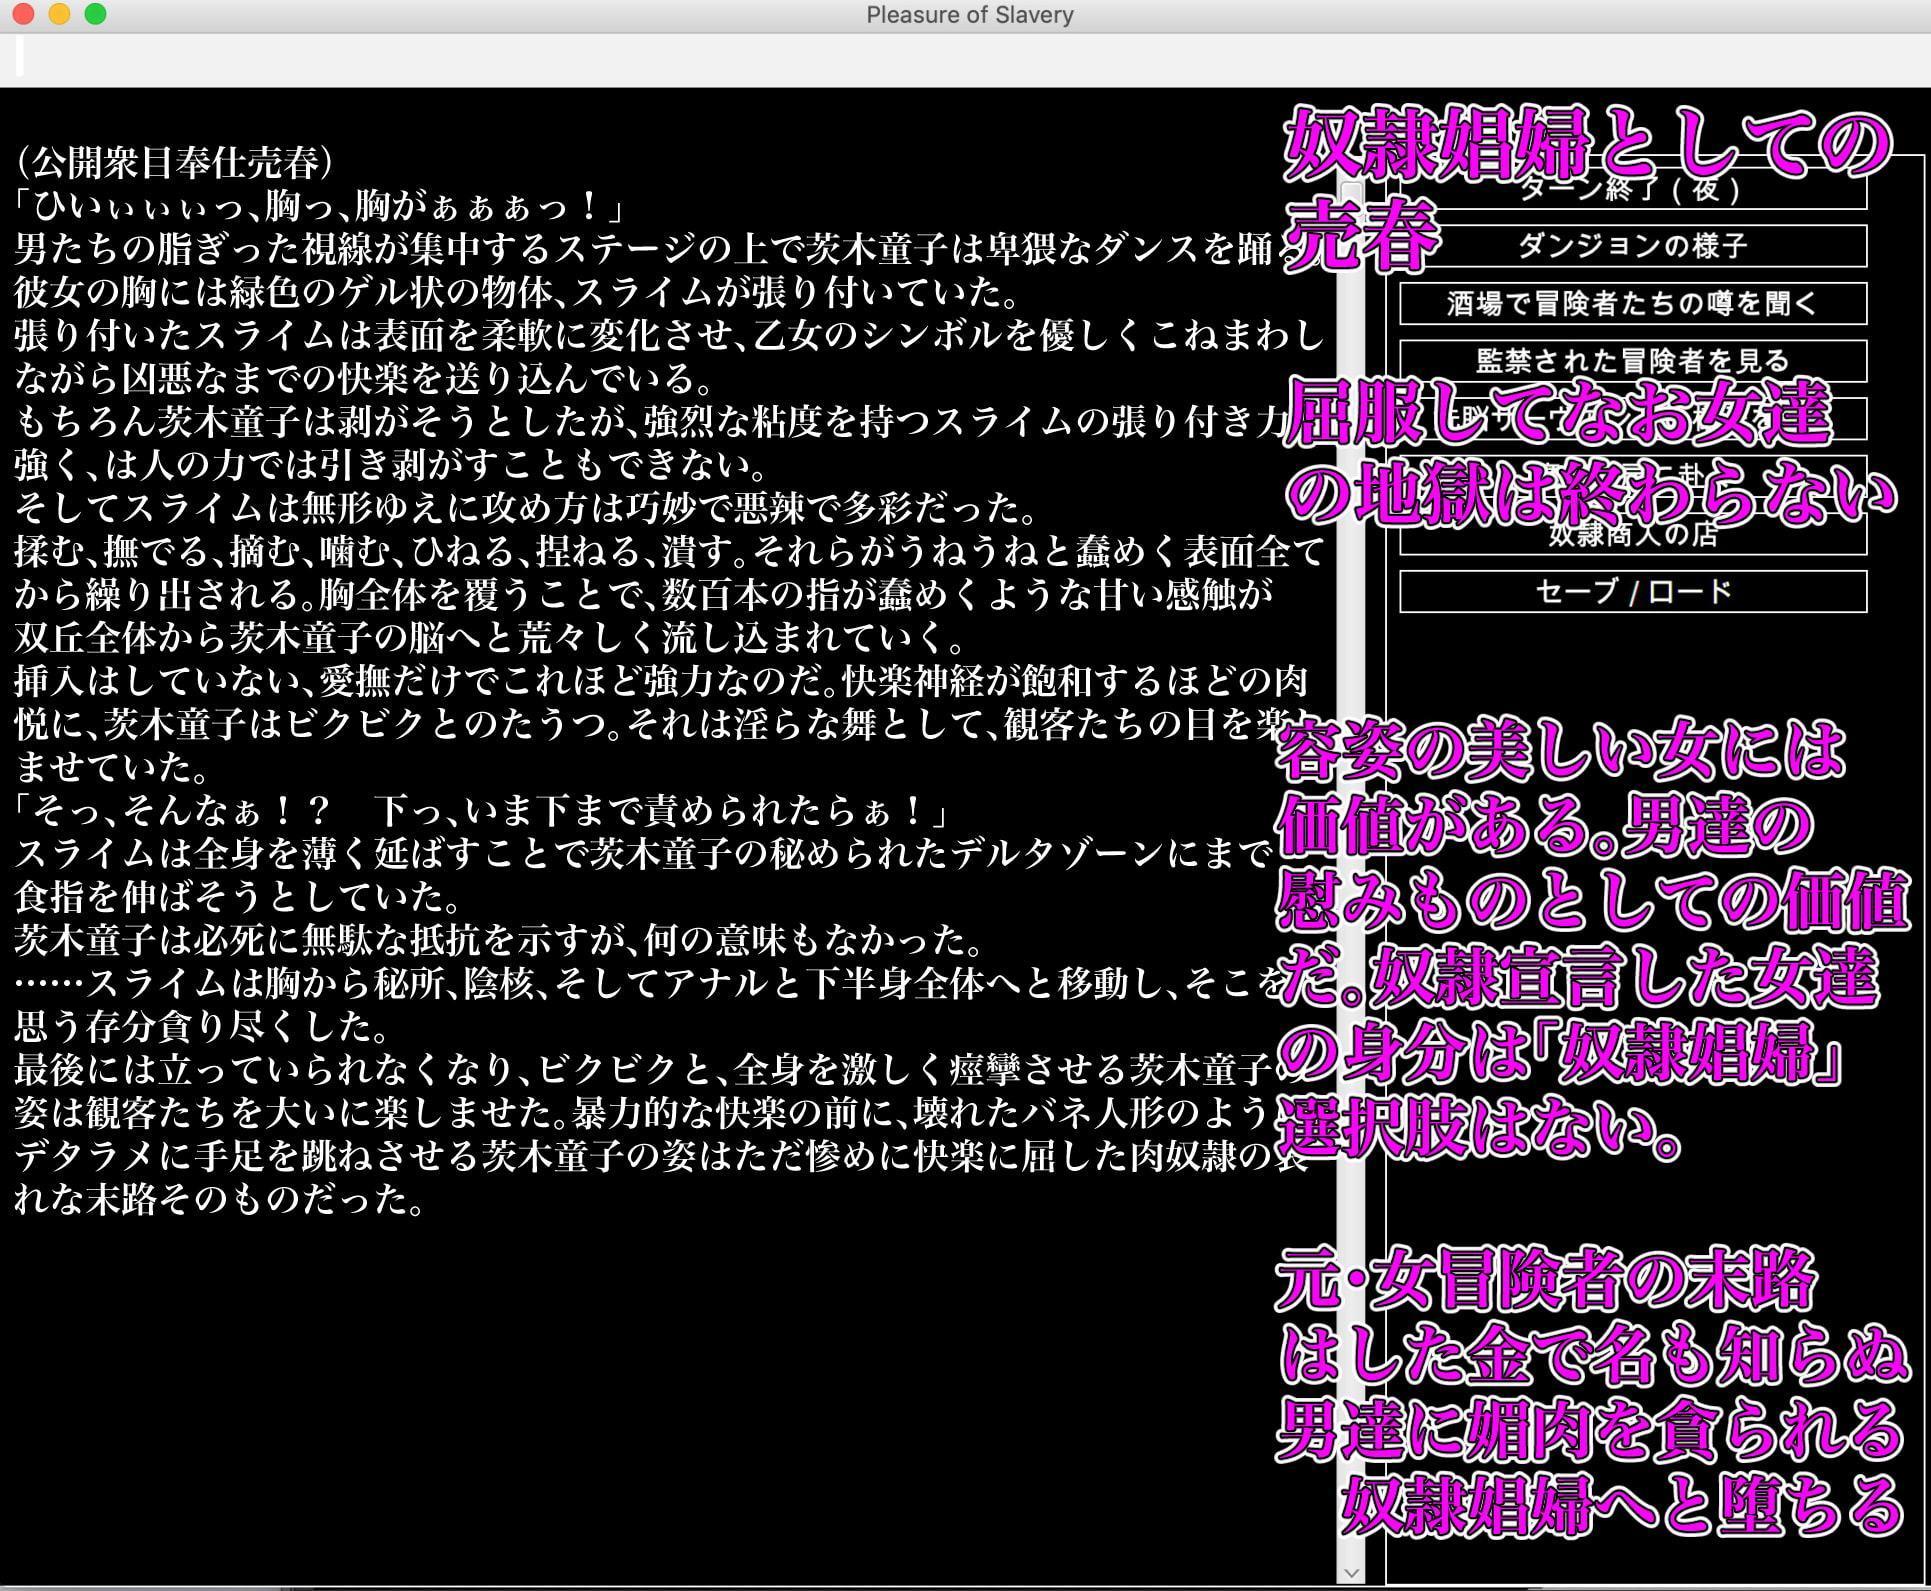Open the セーブ / ロード screen
Viewport: 1931px width, 1591px height.
coord(1632,592)
